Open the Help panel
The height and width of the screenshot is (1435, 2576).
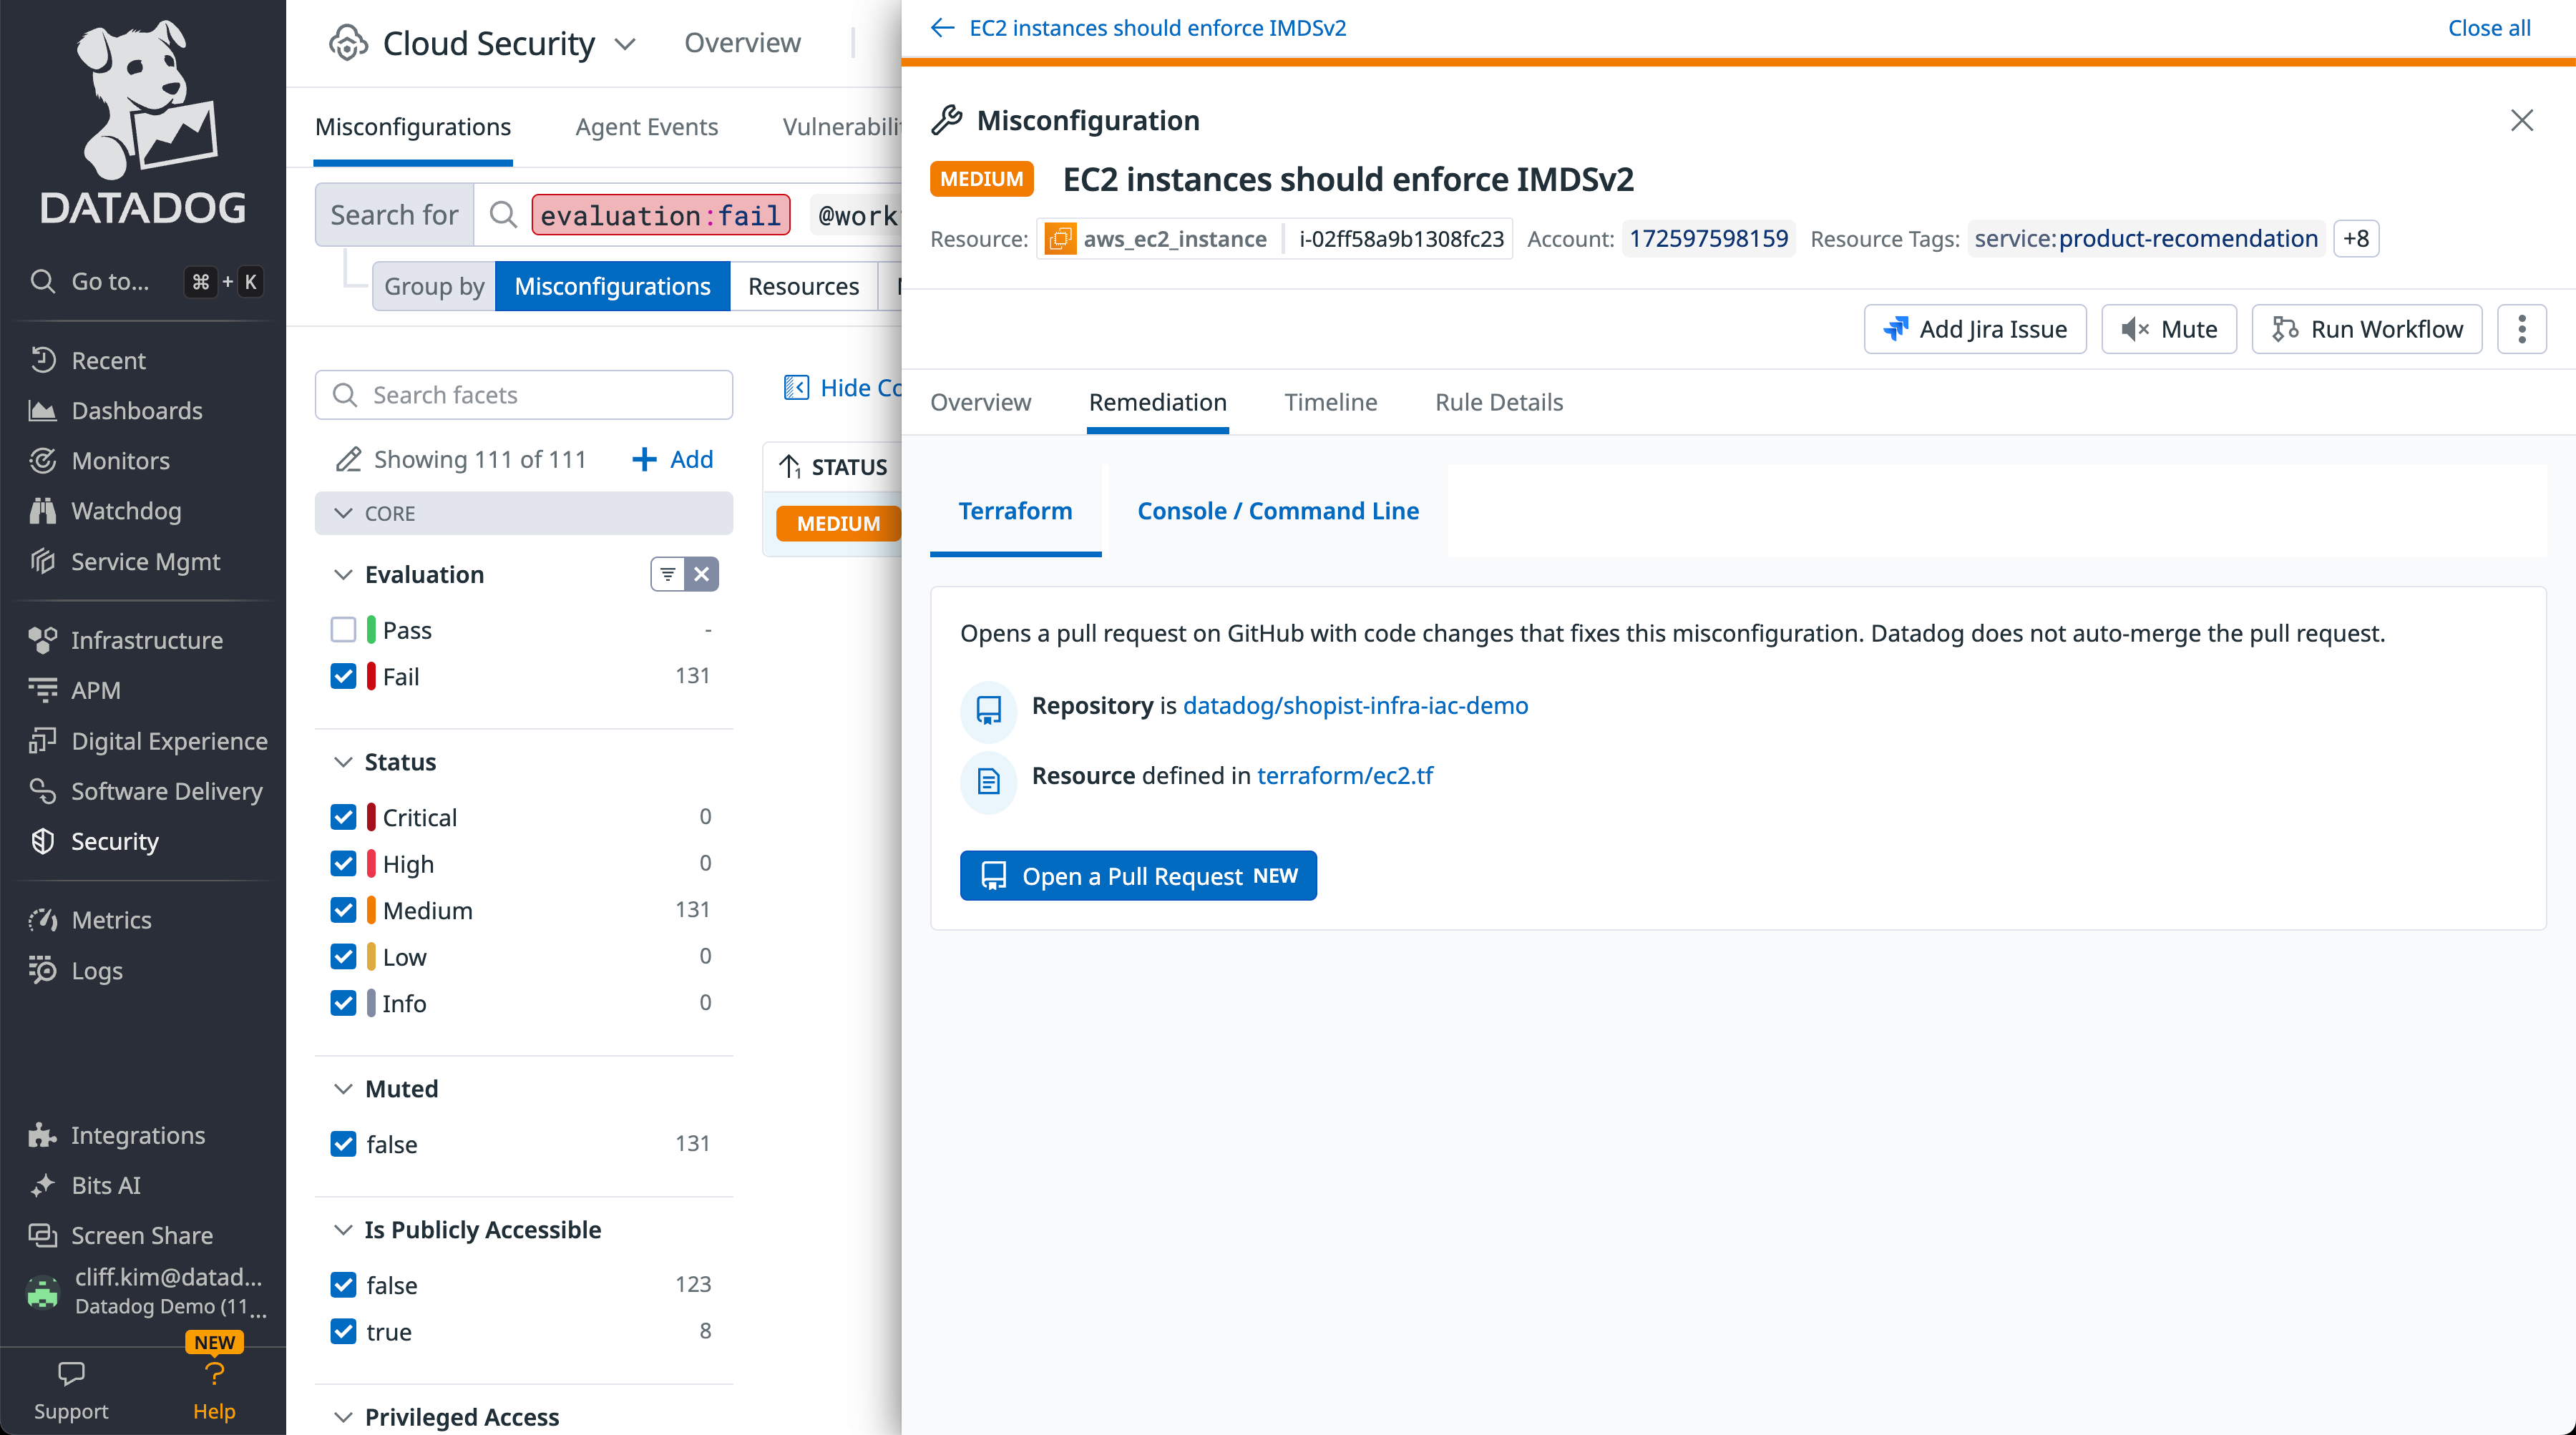click(x=213, y=1390)
